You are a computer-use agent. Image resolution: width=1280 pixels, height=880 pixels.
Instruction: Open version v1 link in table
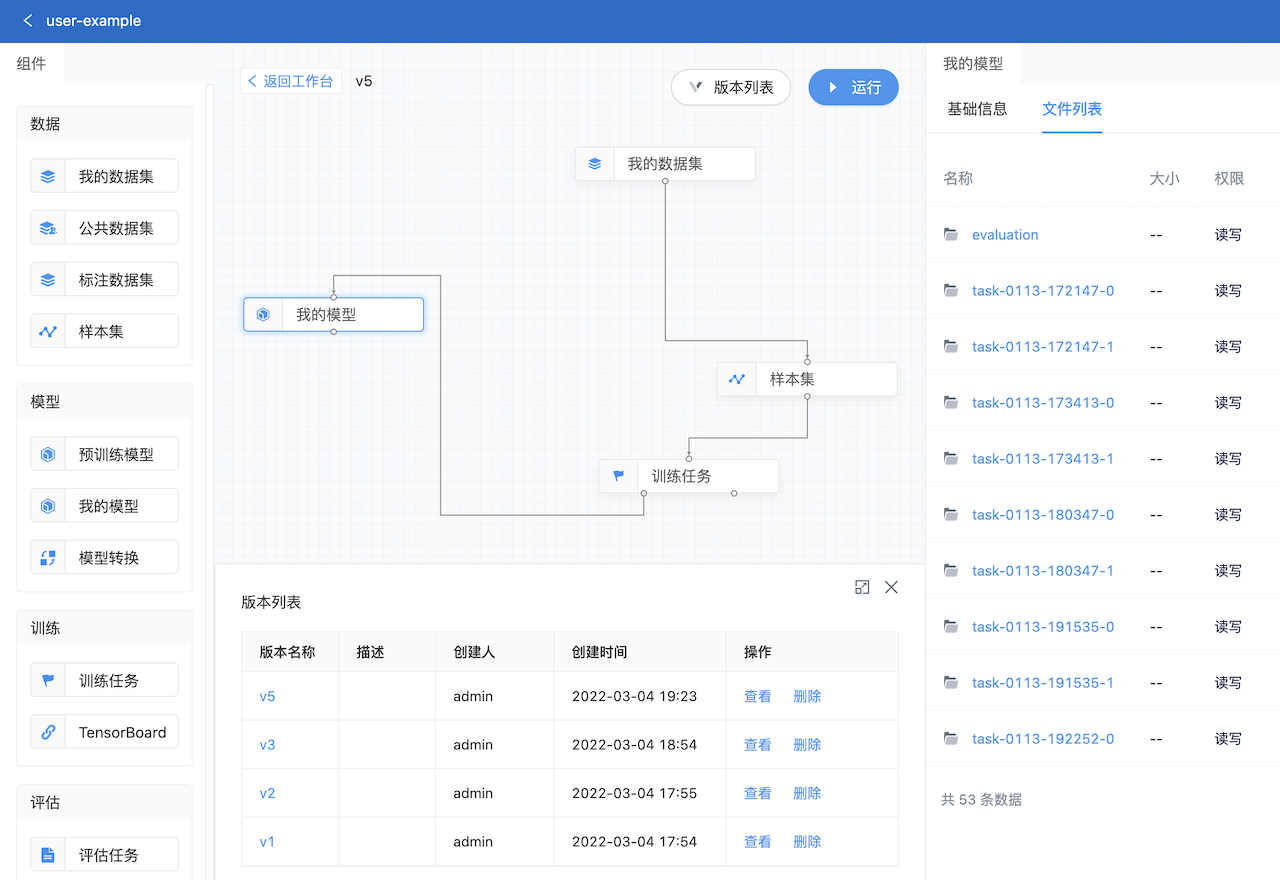pyautogui.click(x=267, y=842)
